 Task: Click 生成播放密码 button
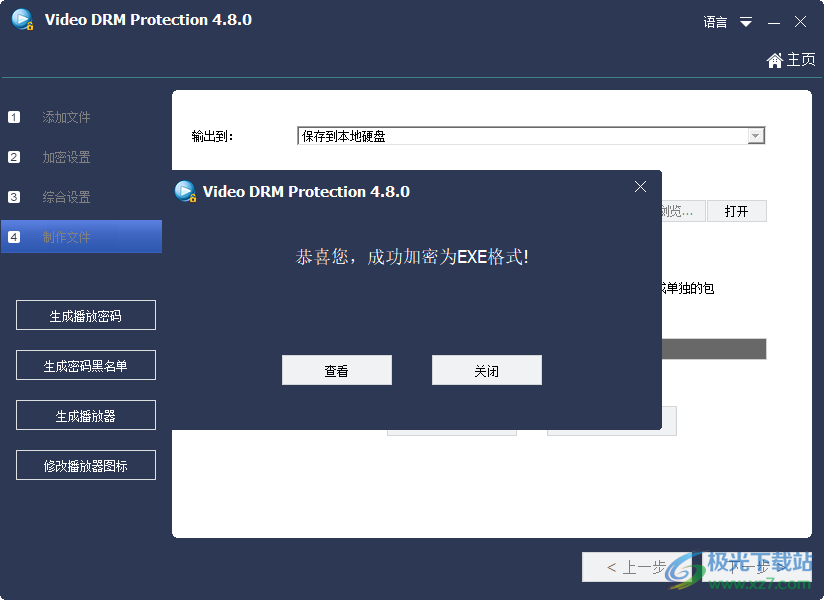[86, 315]
